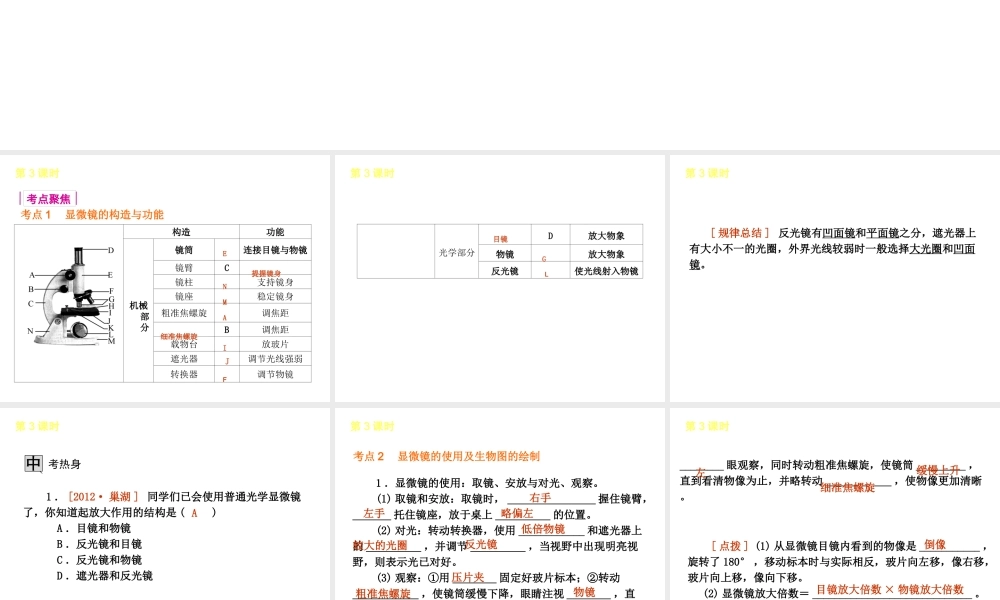Choose option A. 目镜和物镜
This screenshot has width=1000, height=600.
click(94, 528)
